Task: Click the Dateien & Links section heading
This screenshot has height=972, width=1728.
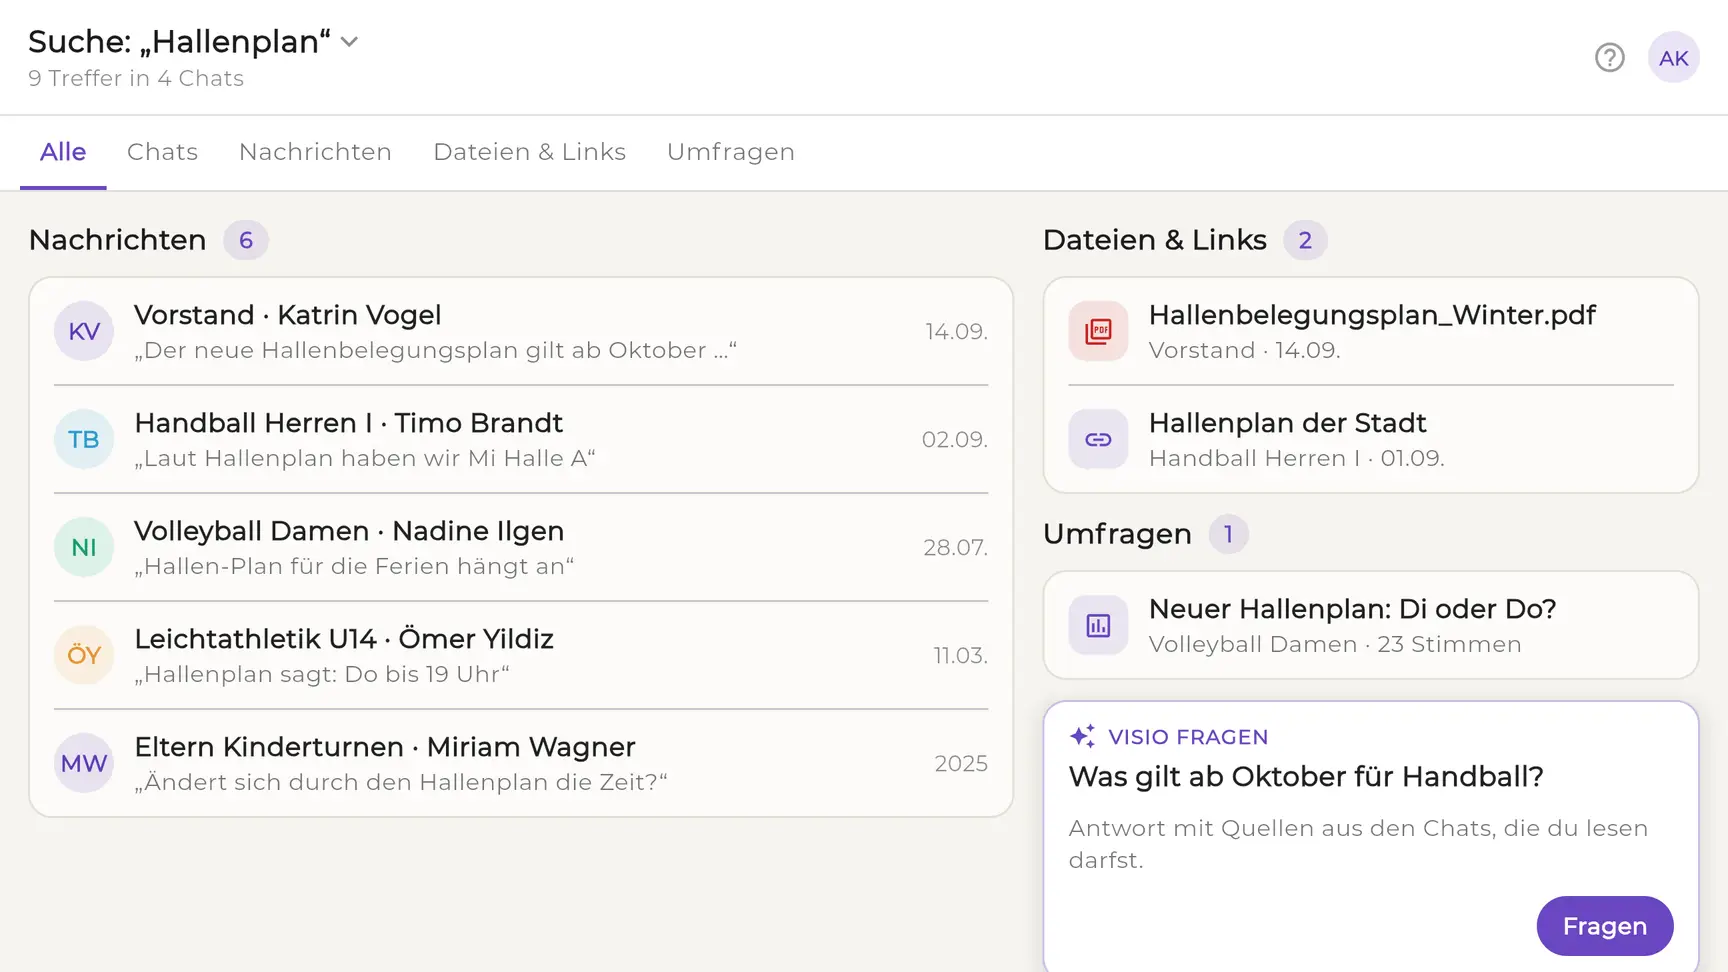Action: (1155, 240)
